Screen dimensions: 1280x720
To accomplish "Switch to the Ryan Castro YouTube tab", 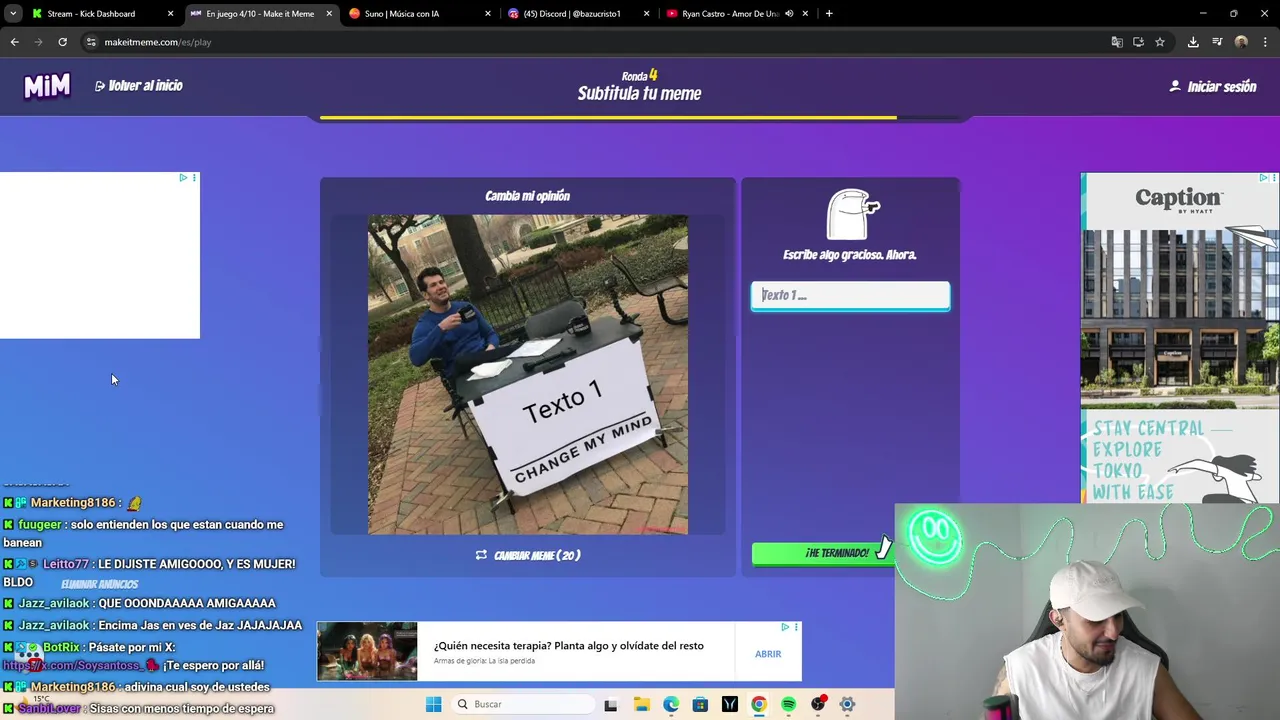I will pyautogui.click(x=730, y=14).
